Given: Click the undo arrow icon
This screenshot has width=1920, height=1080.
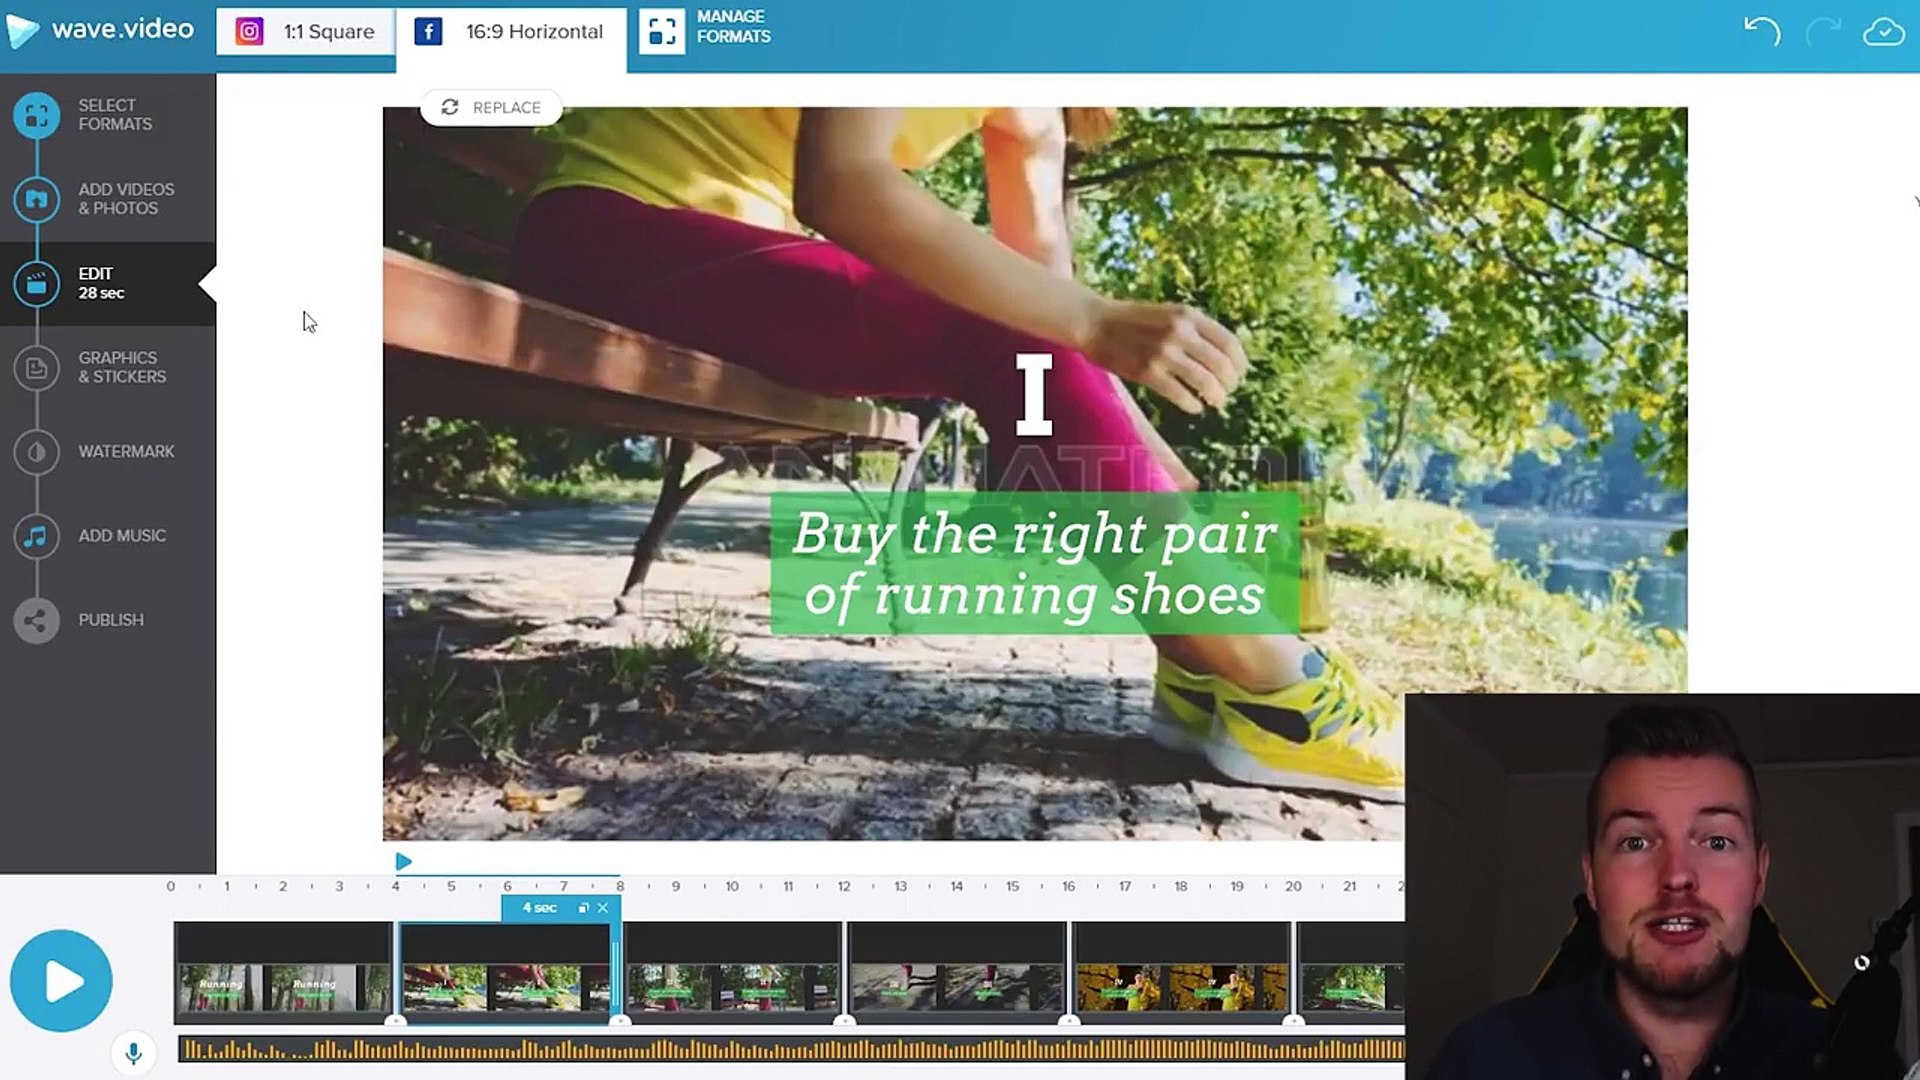Looking at the screenshot, I should click(x=1761, y=31).
